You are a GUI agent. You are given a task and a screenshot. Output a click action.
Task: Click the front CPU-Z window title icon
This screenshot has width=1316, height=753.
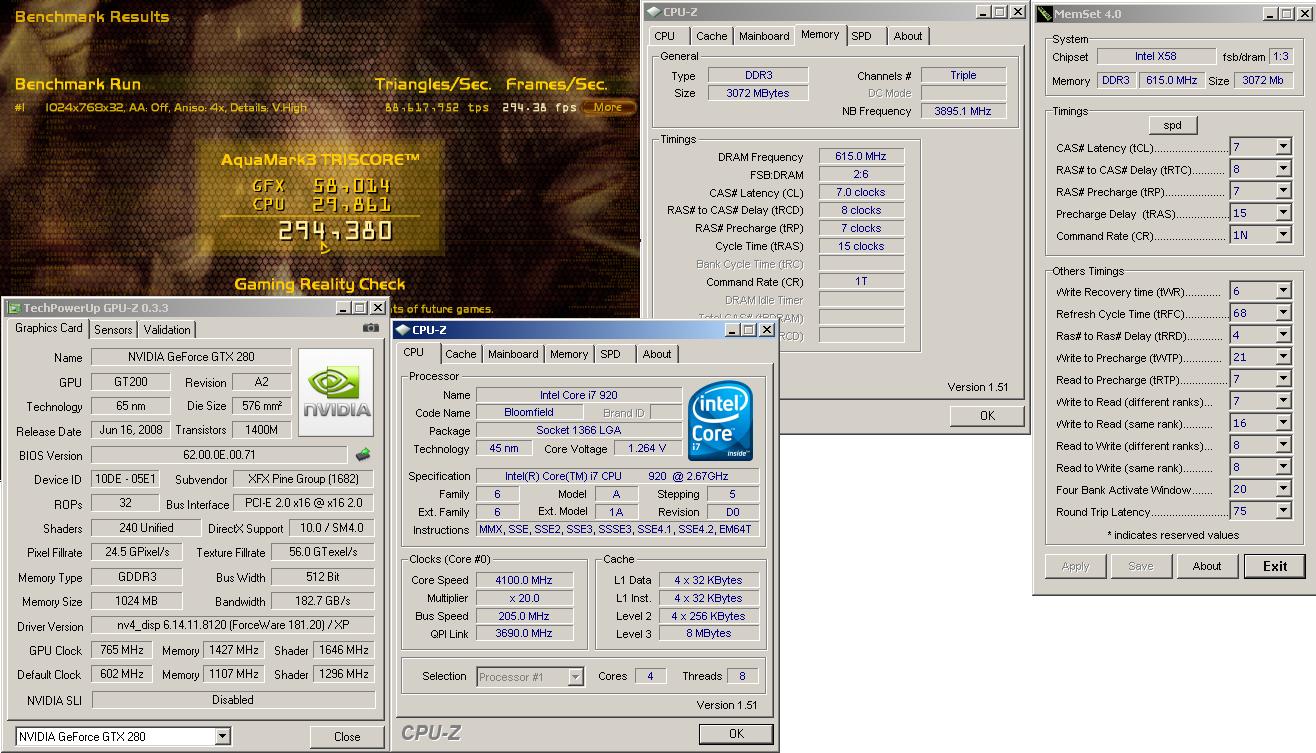[x=402, y=329]
